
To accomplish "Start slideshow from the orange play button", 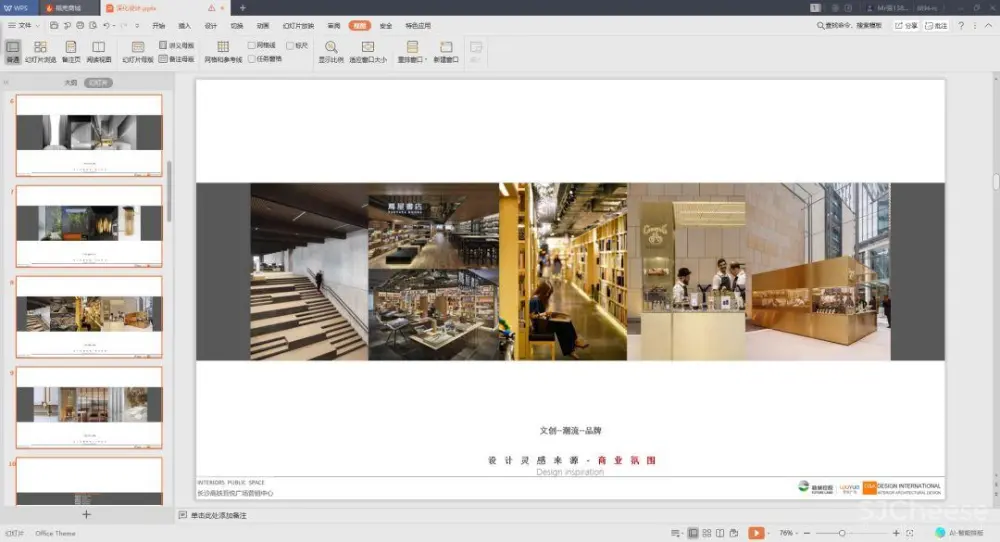I will click(756, 533).
